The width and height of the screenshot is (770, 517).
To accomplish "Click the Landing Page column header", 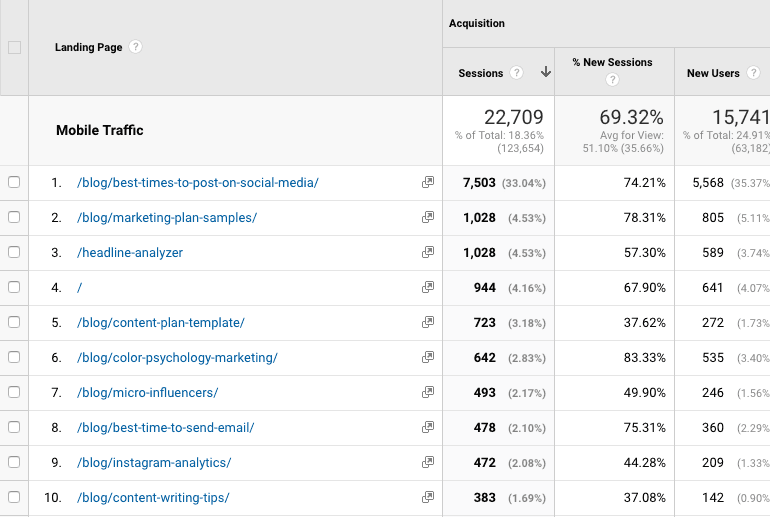I will click(88, 47).
